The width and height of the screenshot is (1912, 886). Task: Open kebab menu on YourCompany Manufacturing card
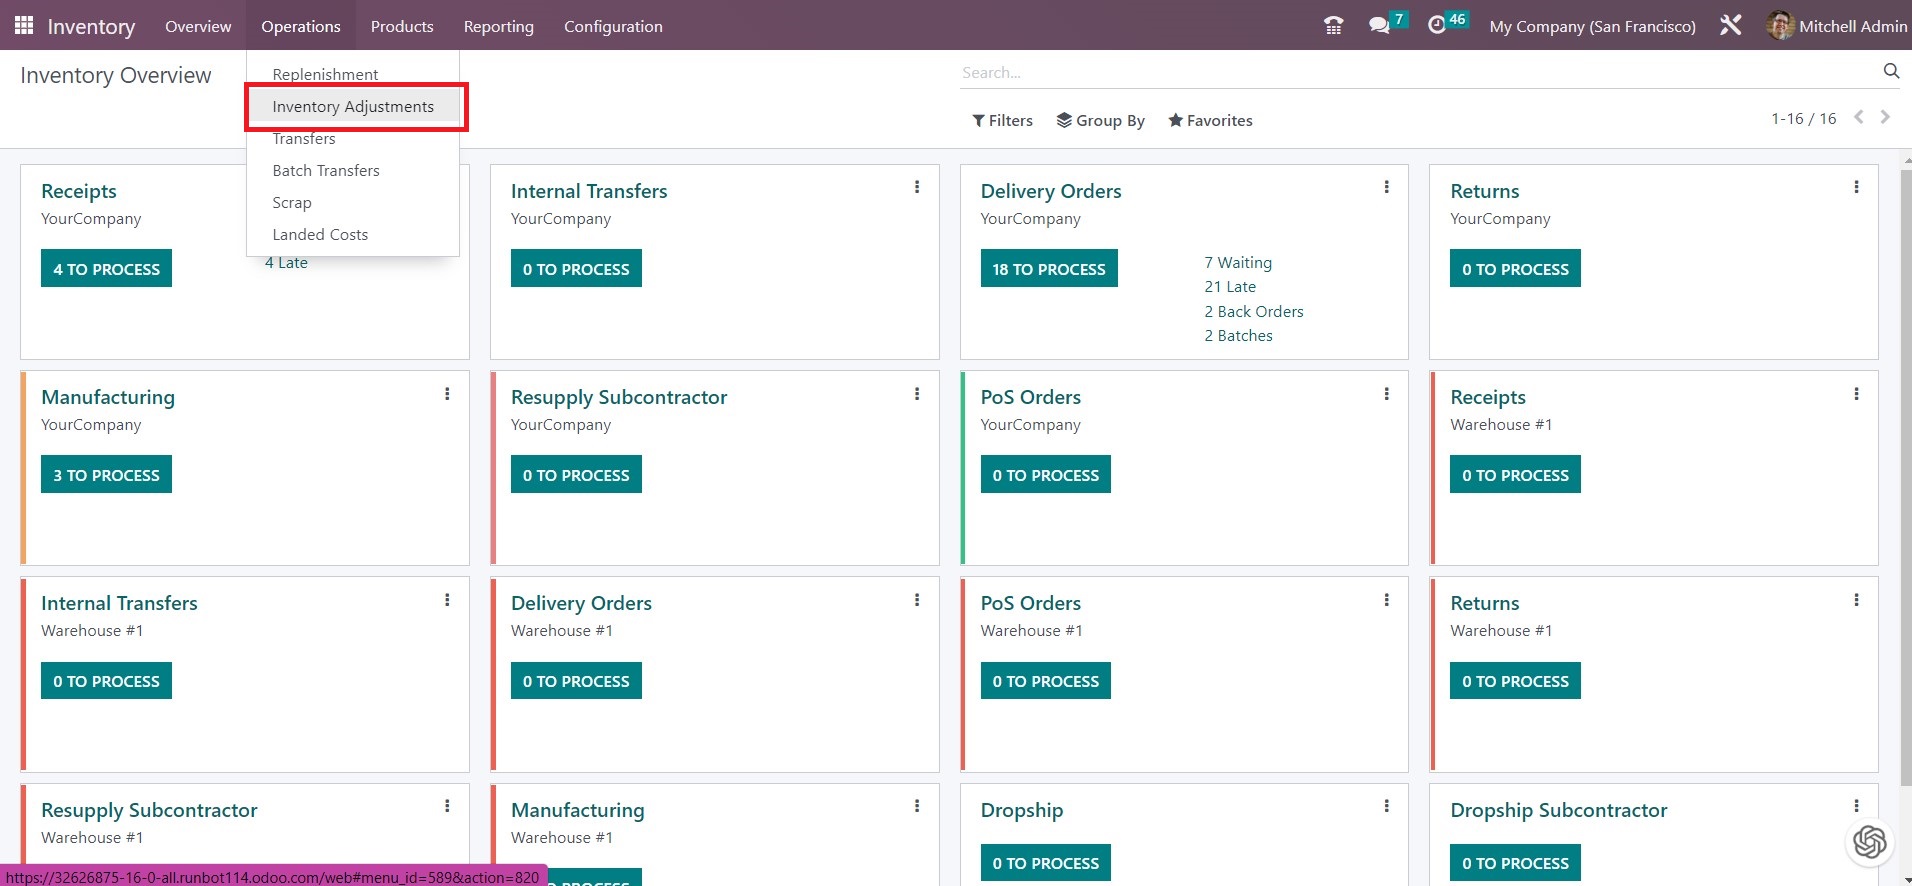[x=447, y=394]
